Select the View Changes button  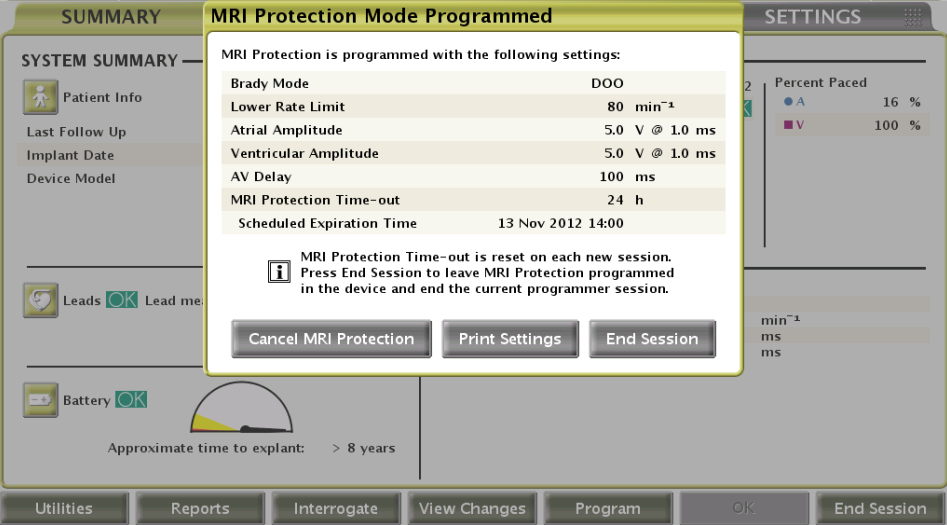click(x=472, y=508)
